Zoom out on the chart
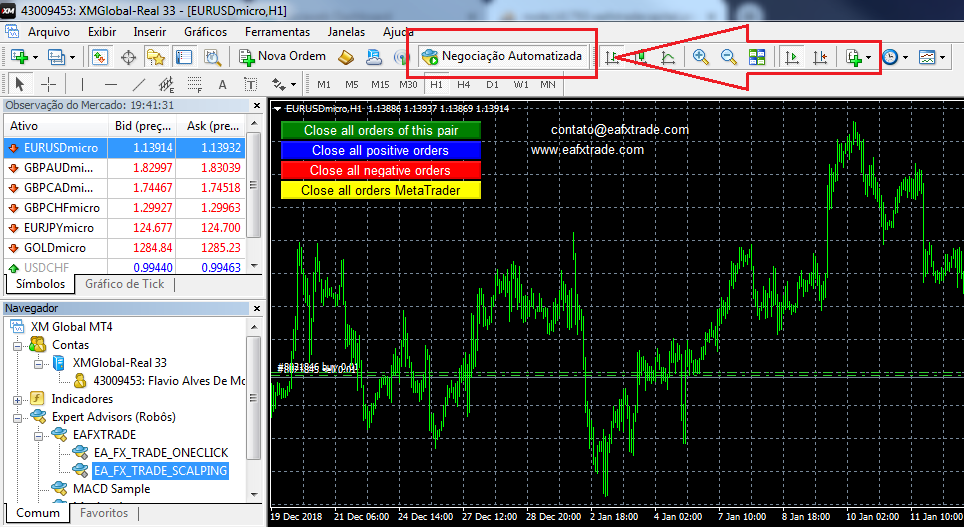Viewport: 964px width, 527px height. 729,57
